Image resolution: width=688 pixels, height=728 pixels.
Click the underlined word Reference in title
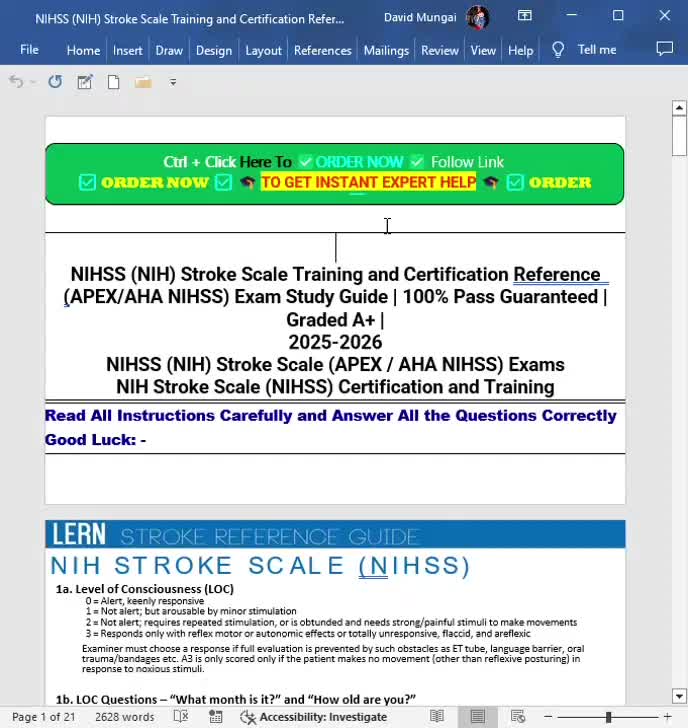(x=557, y=274)
